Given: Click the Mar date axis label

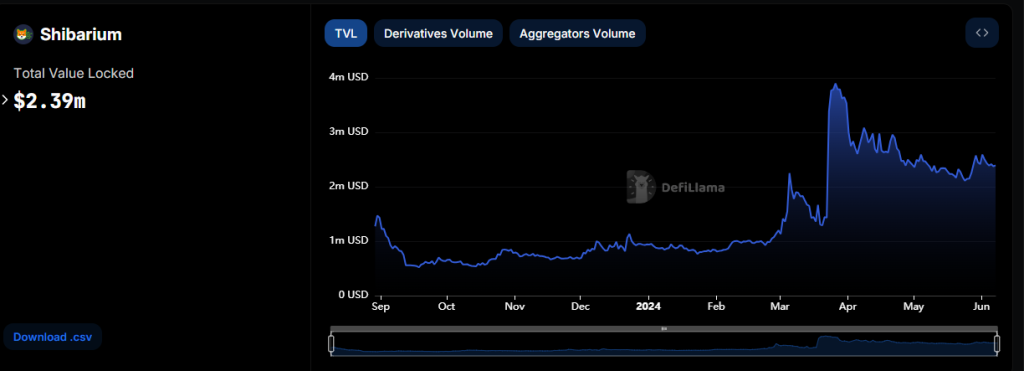Looking at the screenshot, I should point(780,306).
